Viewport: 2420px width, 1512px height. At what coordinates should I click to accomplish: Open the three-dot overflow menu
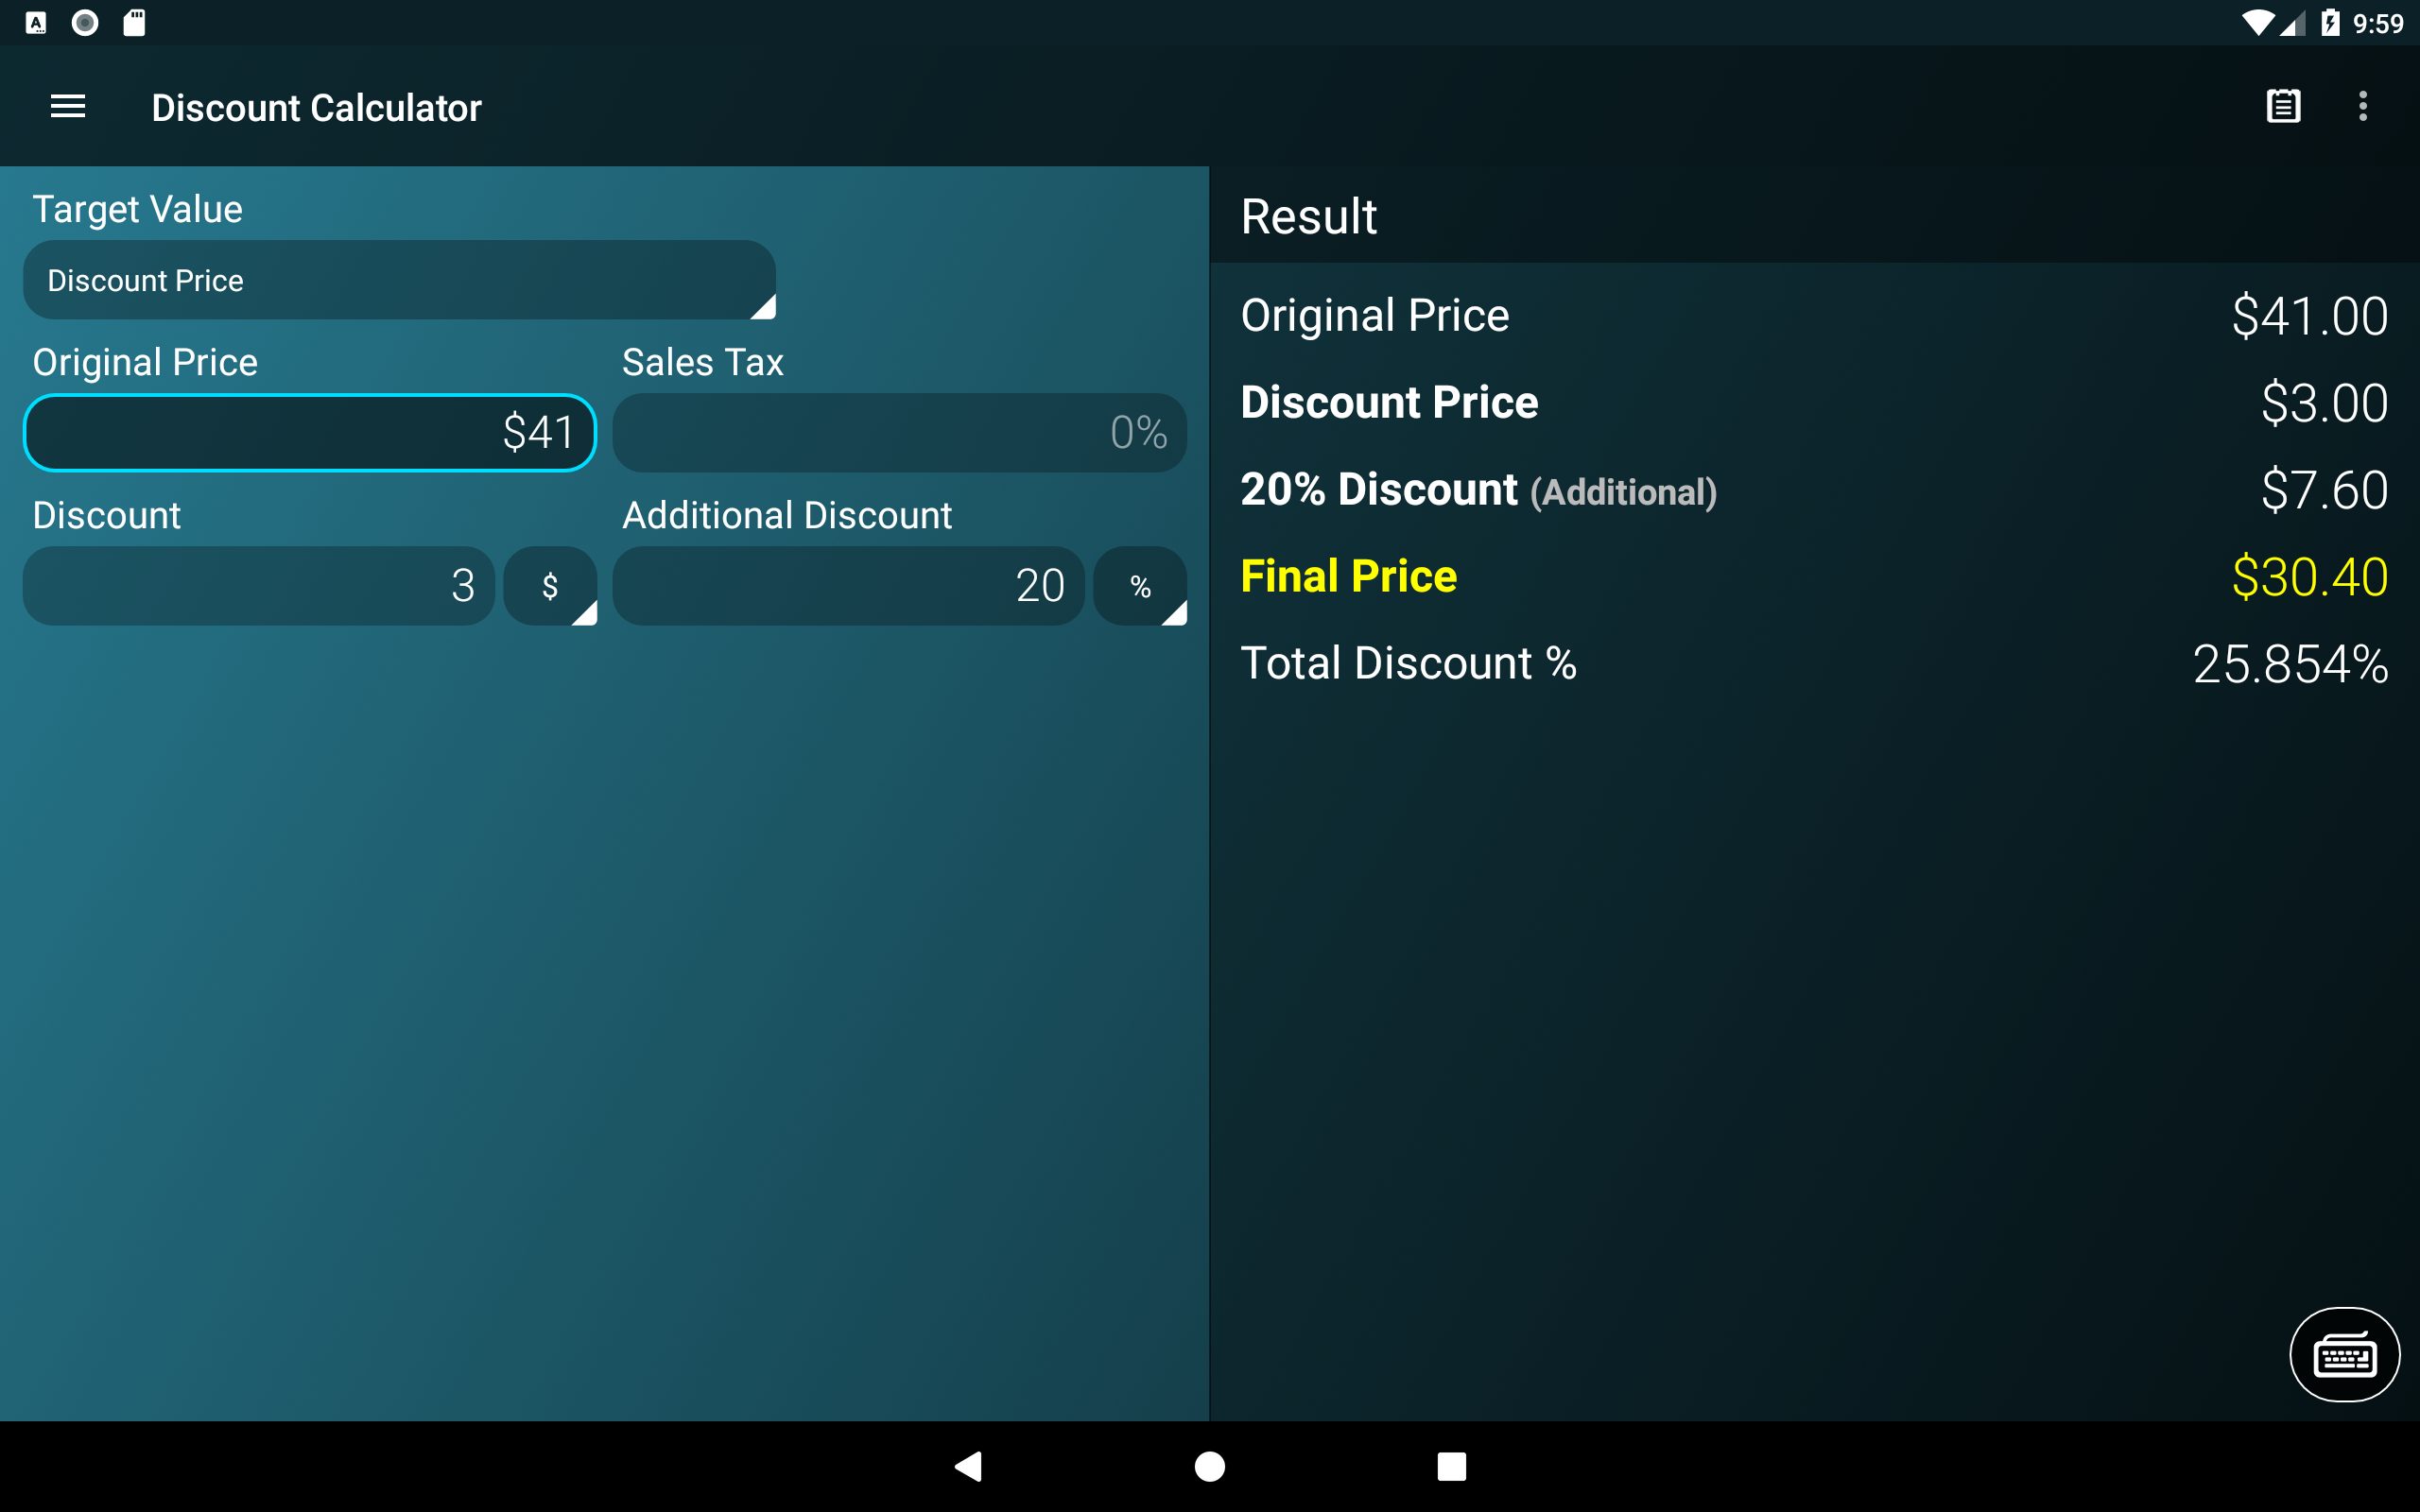(x=2362, y=106)
